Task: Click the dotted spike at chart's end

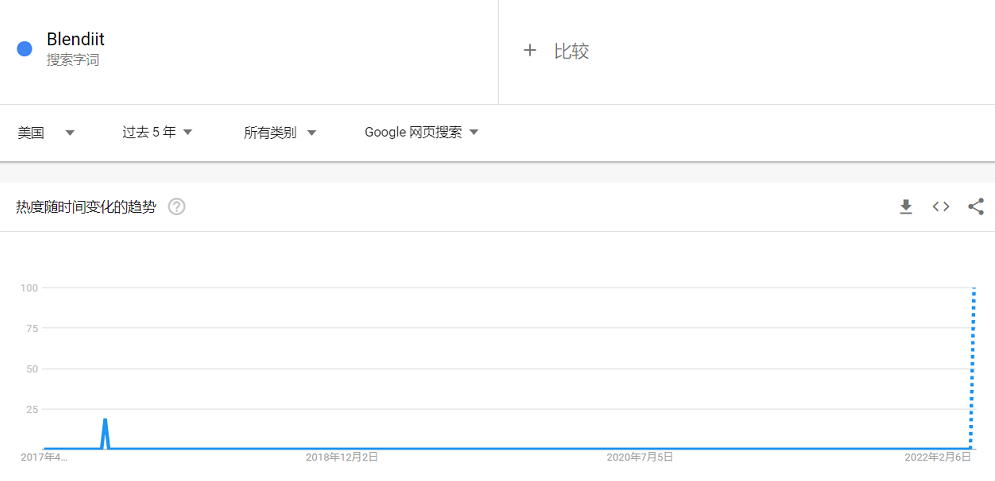Action: [972, 368]
